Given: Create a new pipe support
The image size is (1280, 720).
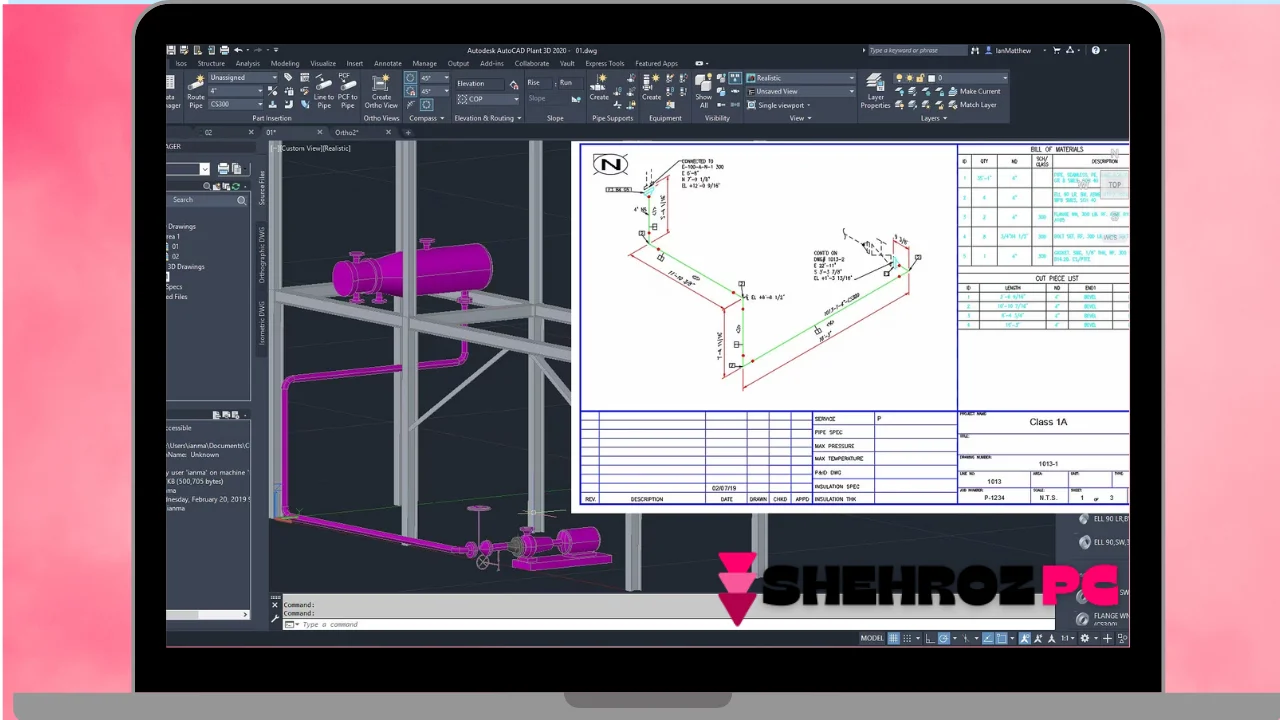Looking at the screenshot, I should coord(599,86).
